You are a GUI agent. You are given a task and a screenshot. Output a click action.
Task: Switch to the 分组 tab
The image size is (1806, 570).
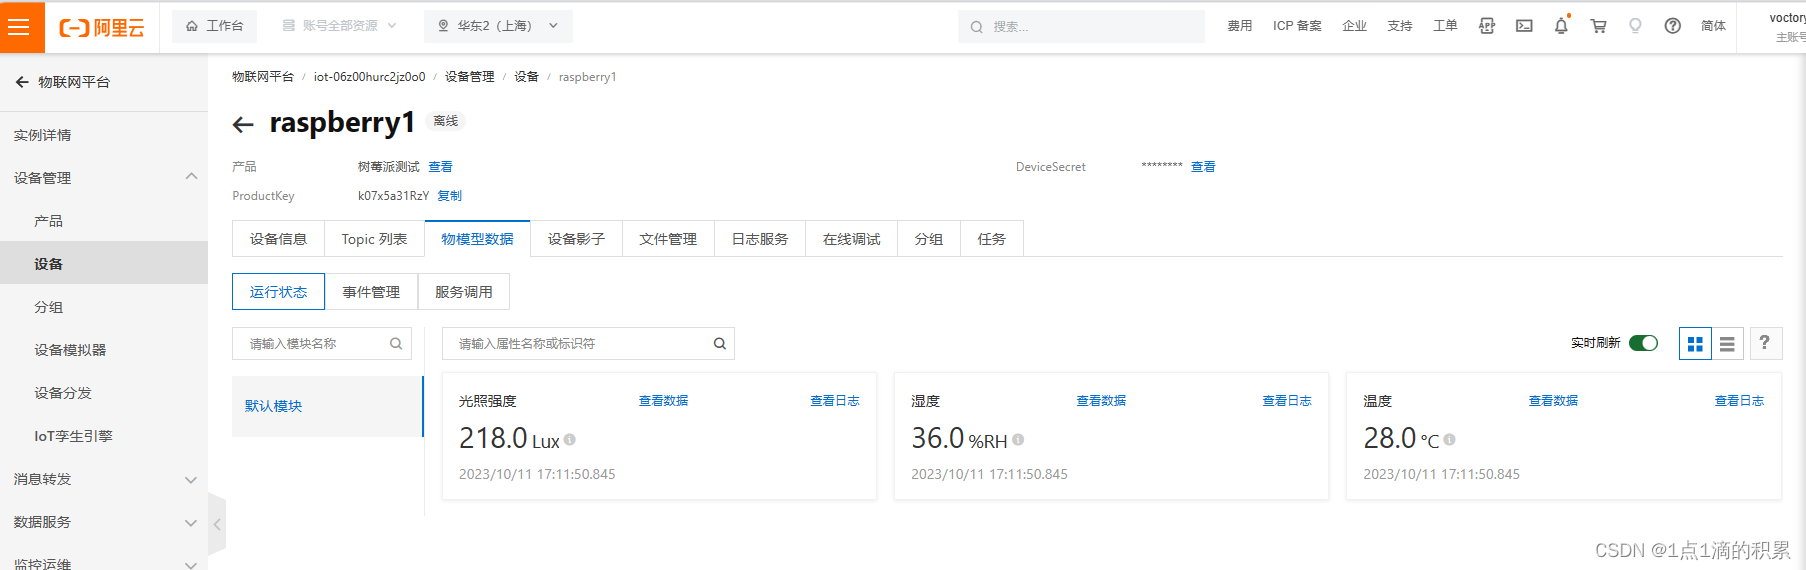[x=929, y=239]
